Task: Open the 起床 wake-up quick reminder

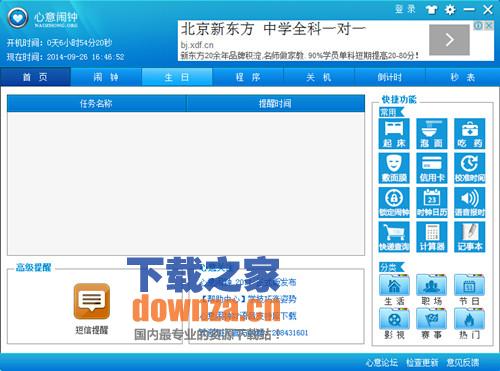Action: [x=394, y=134]
